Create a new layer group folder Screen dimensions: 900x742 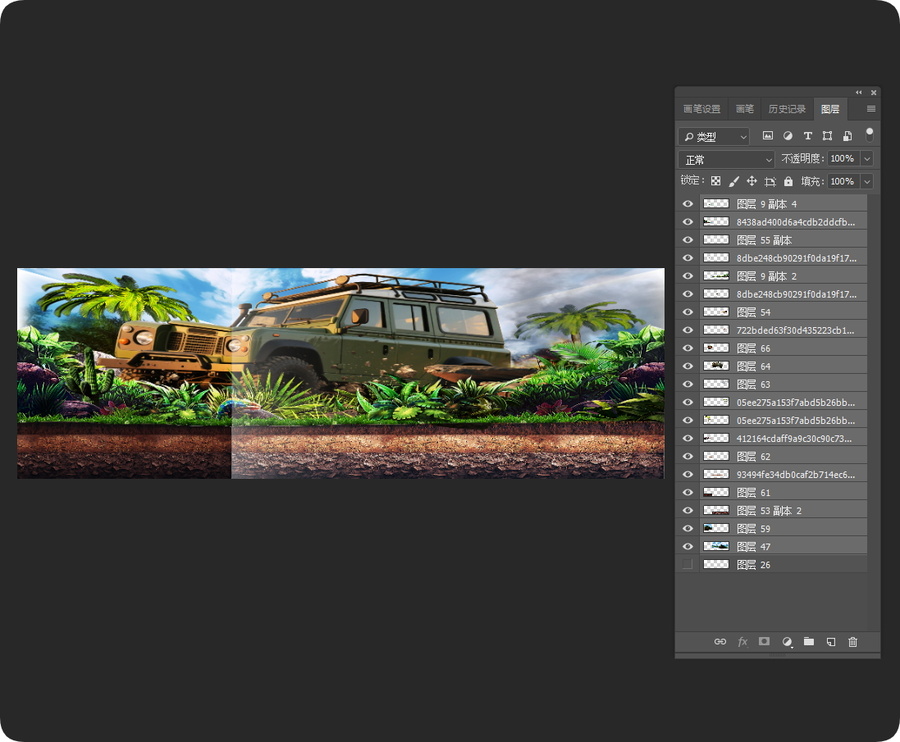[x=809, y=642]
